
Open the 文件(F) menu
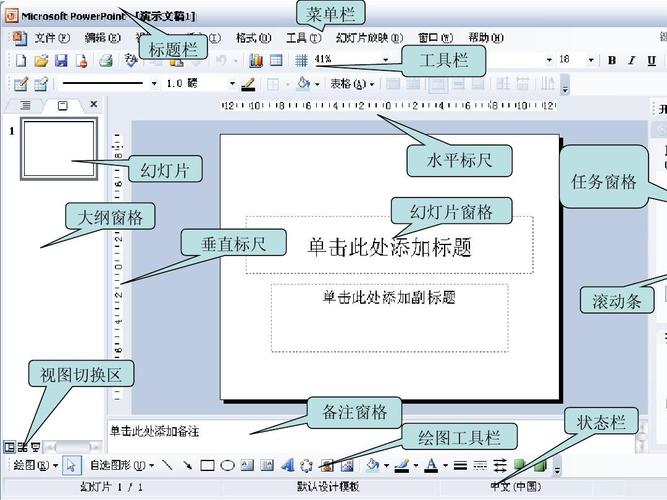(52, 38)
